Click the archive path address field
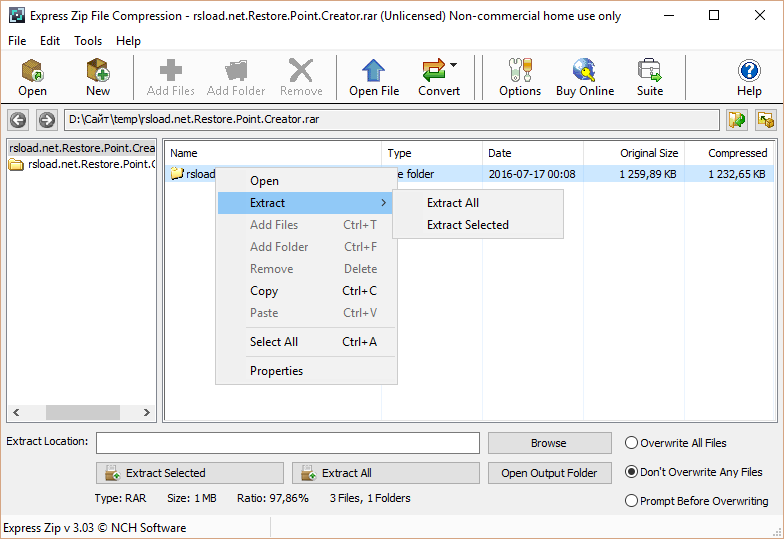Viewport: 784px width, 539px height. [x=392, y=120]
